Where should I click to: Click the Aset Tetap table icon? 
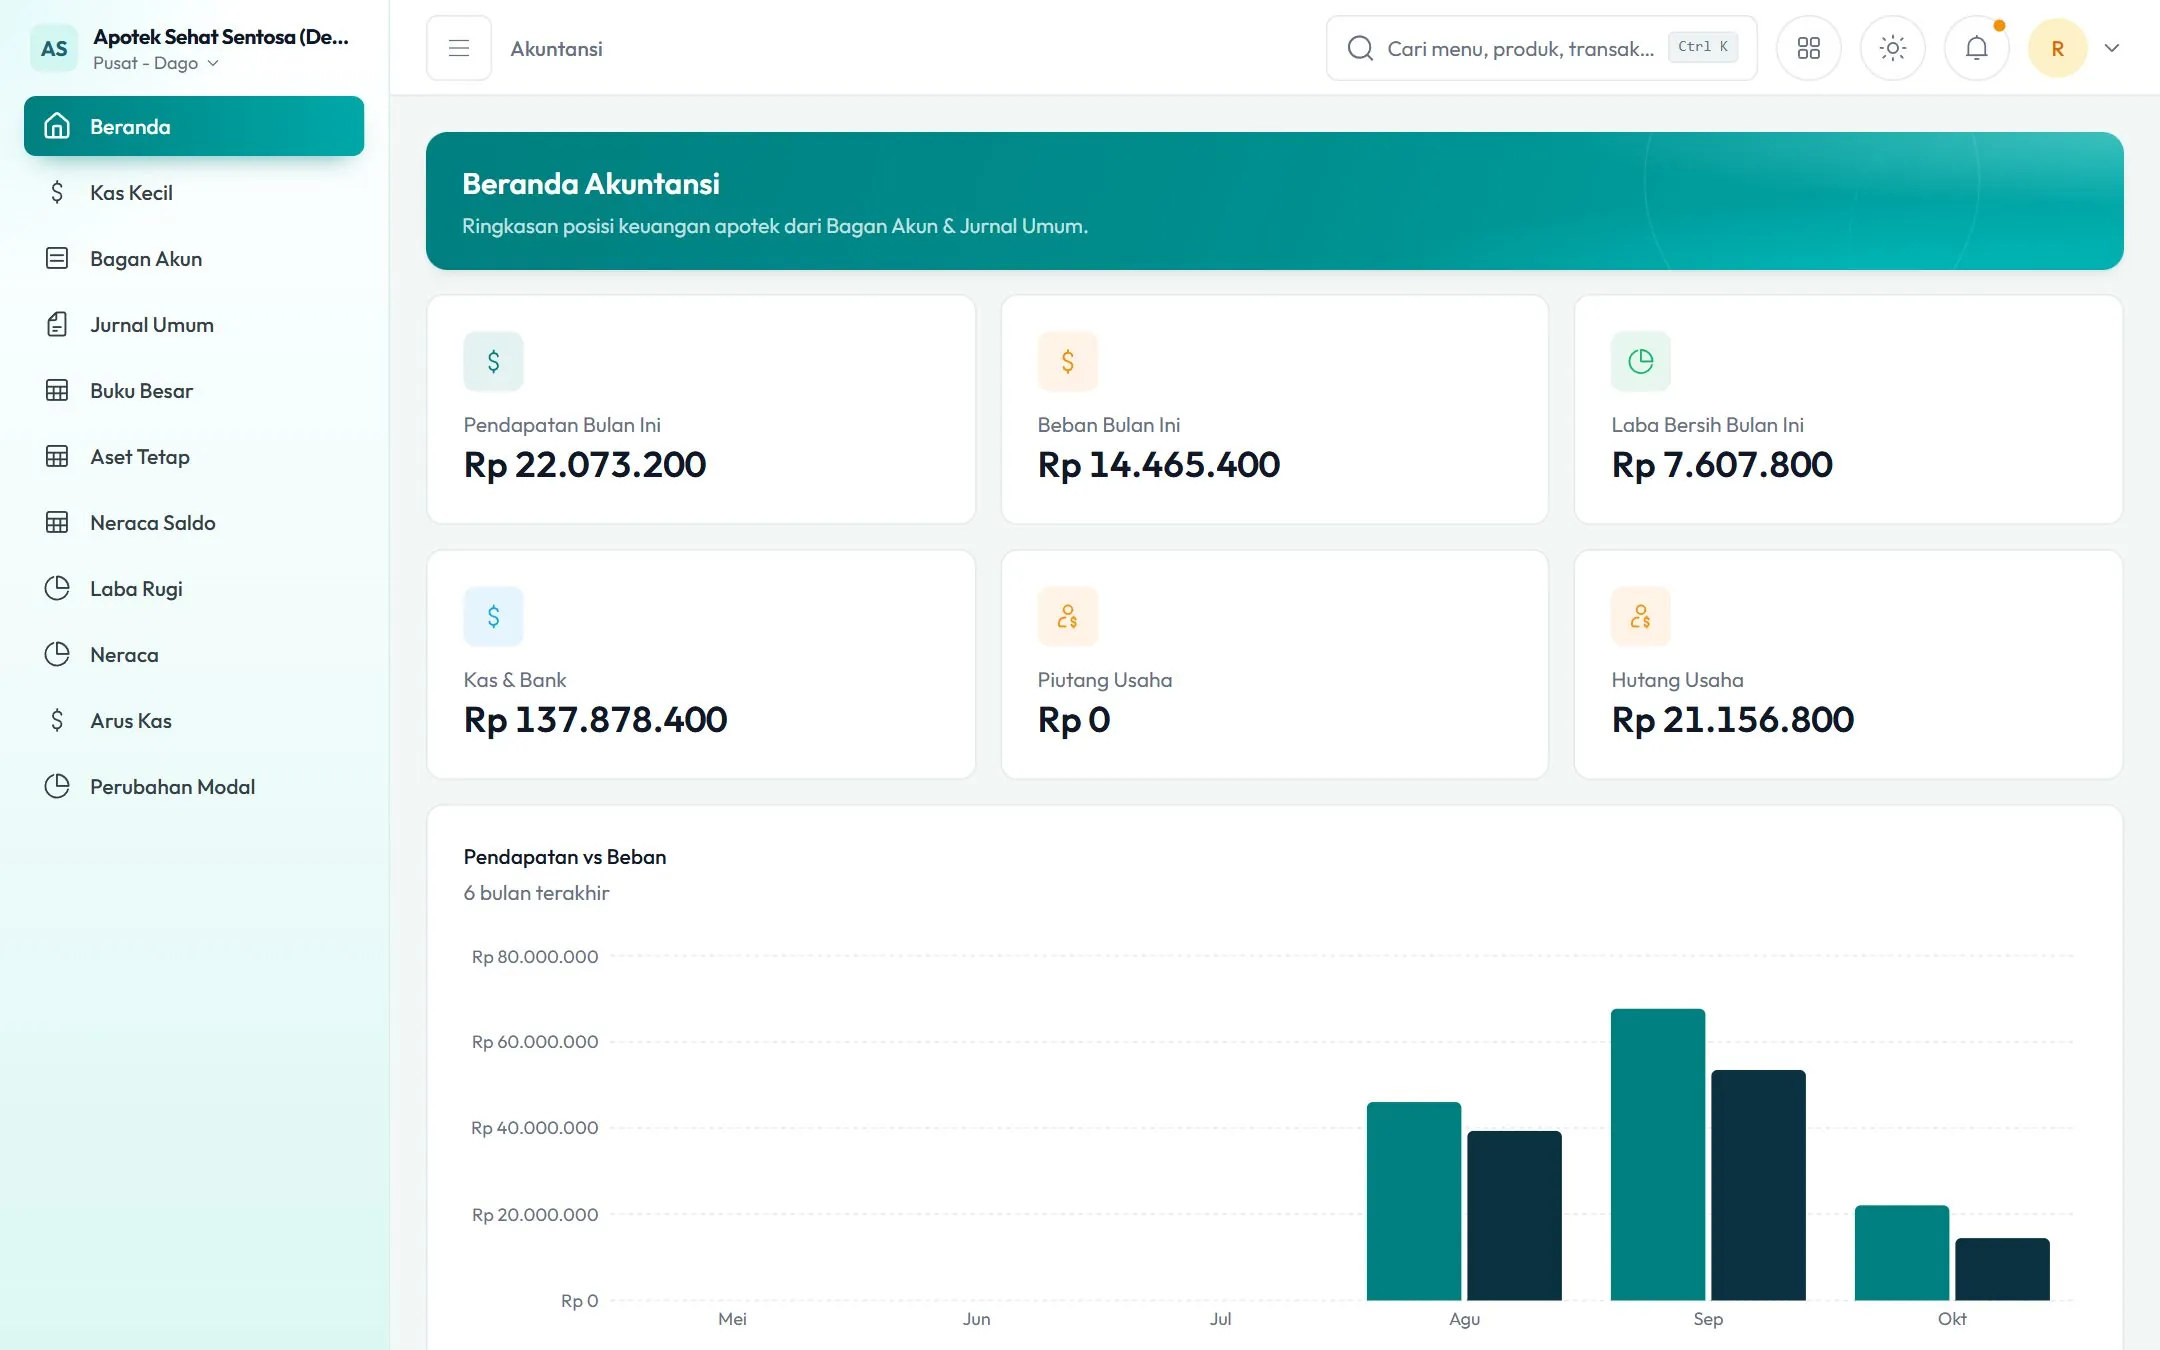tap(57, 456)
